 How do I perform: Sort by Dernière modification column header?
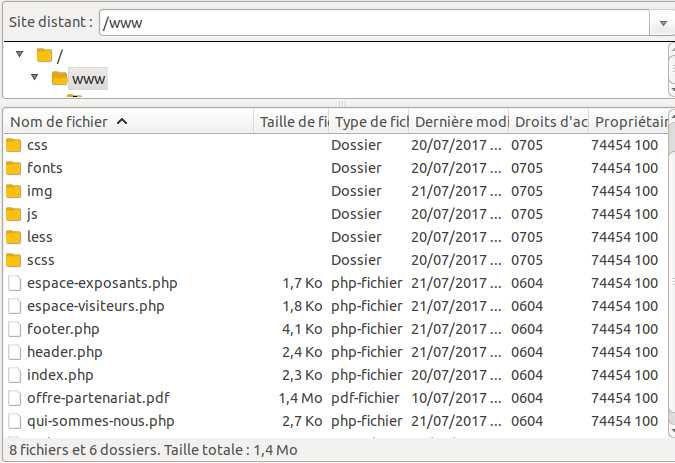point(460,122)
